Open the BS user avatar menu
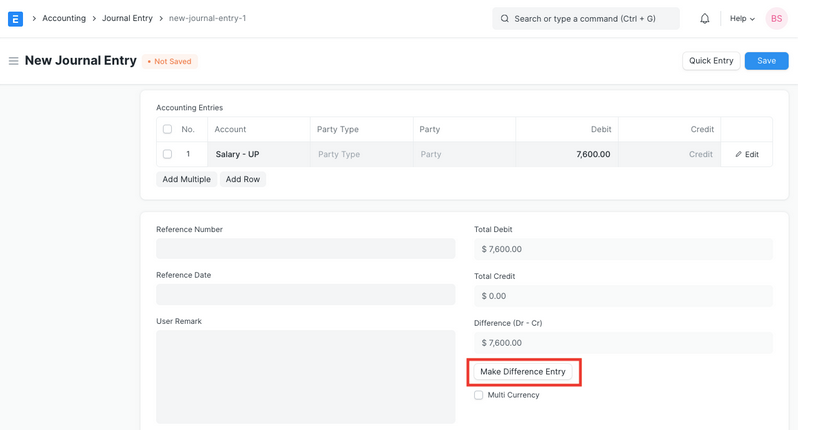The height and width of the screenshot is (438, 814). click(x=776, y=19)
